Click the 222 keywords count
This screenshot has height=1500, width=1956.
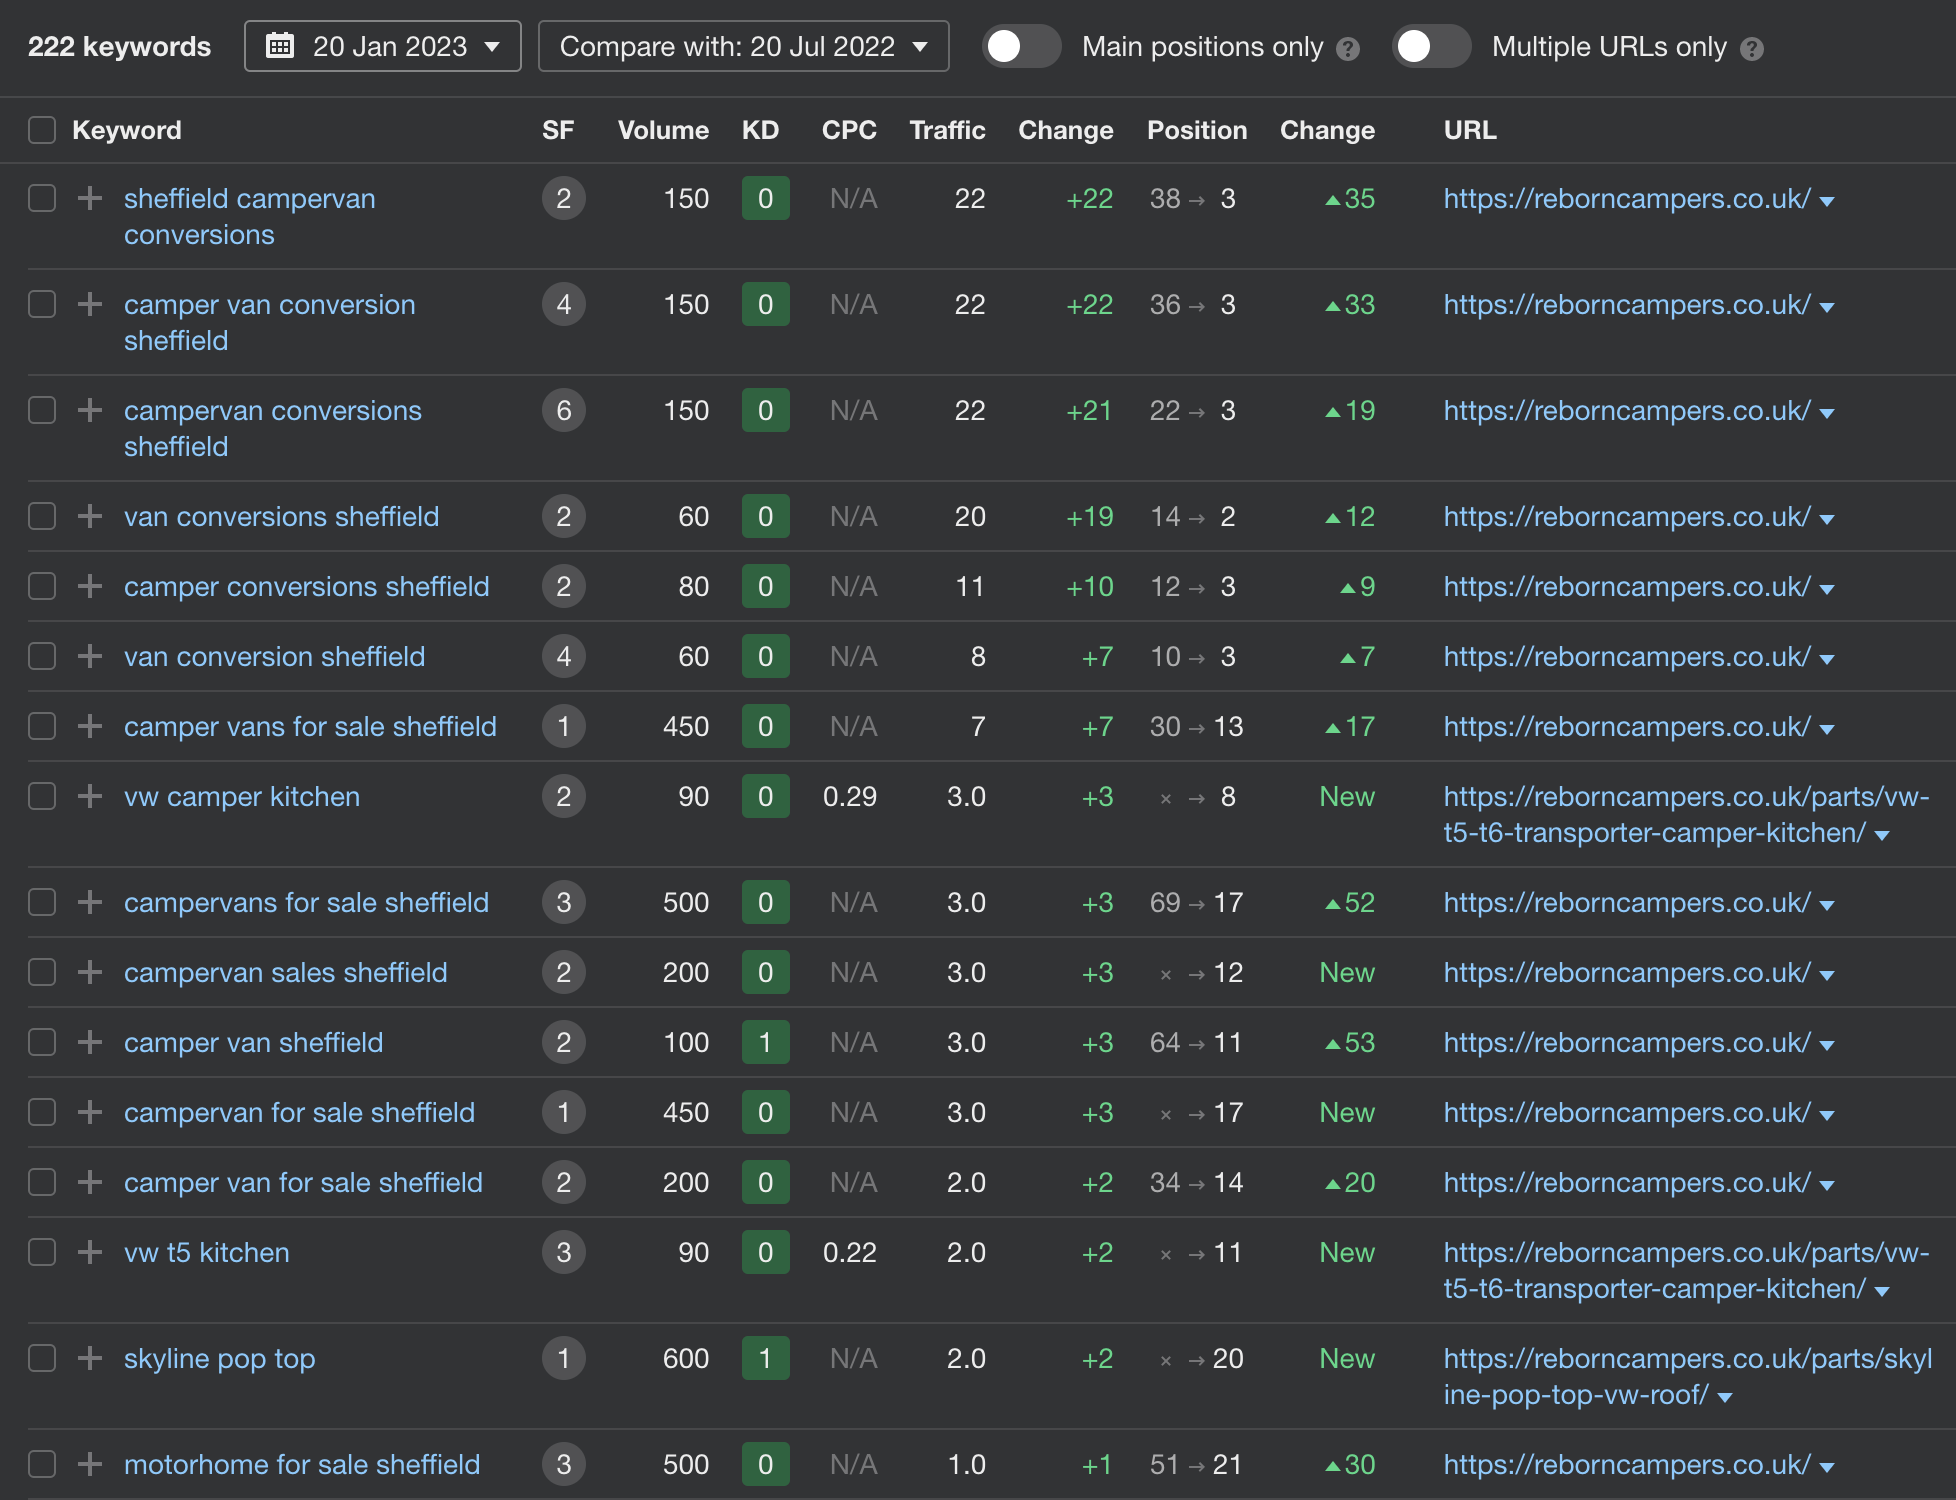point(119,46)
